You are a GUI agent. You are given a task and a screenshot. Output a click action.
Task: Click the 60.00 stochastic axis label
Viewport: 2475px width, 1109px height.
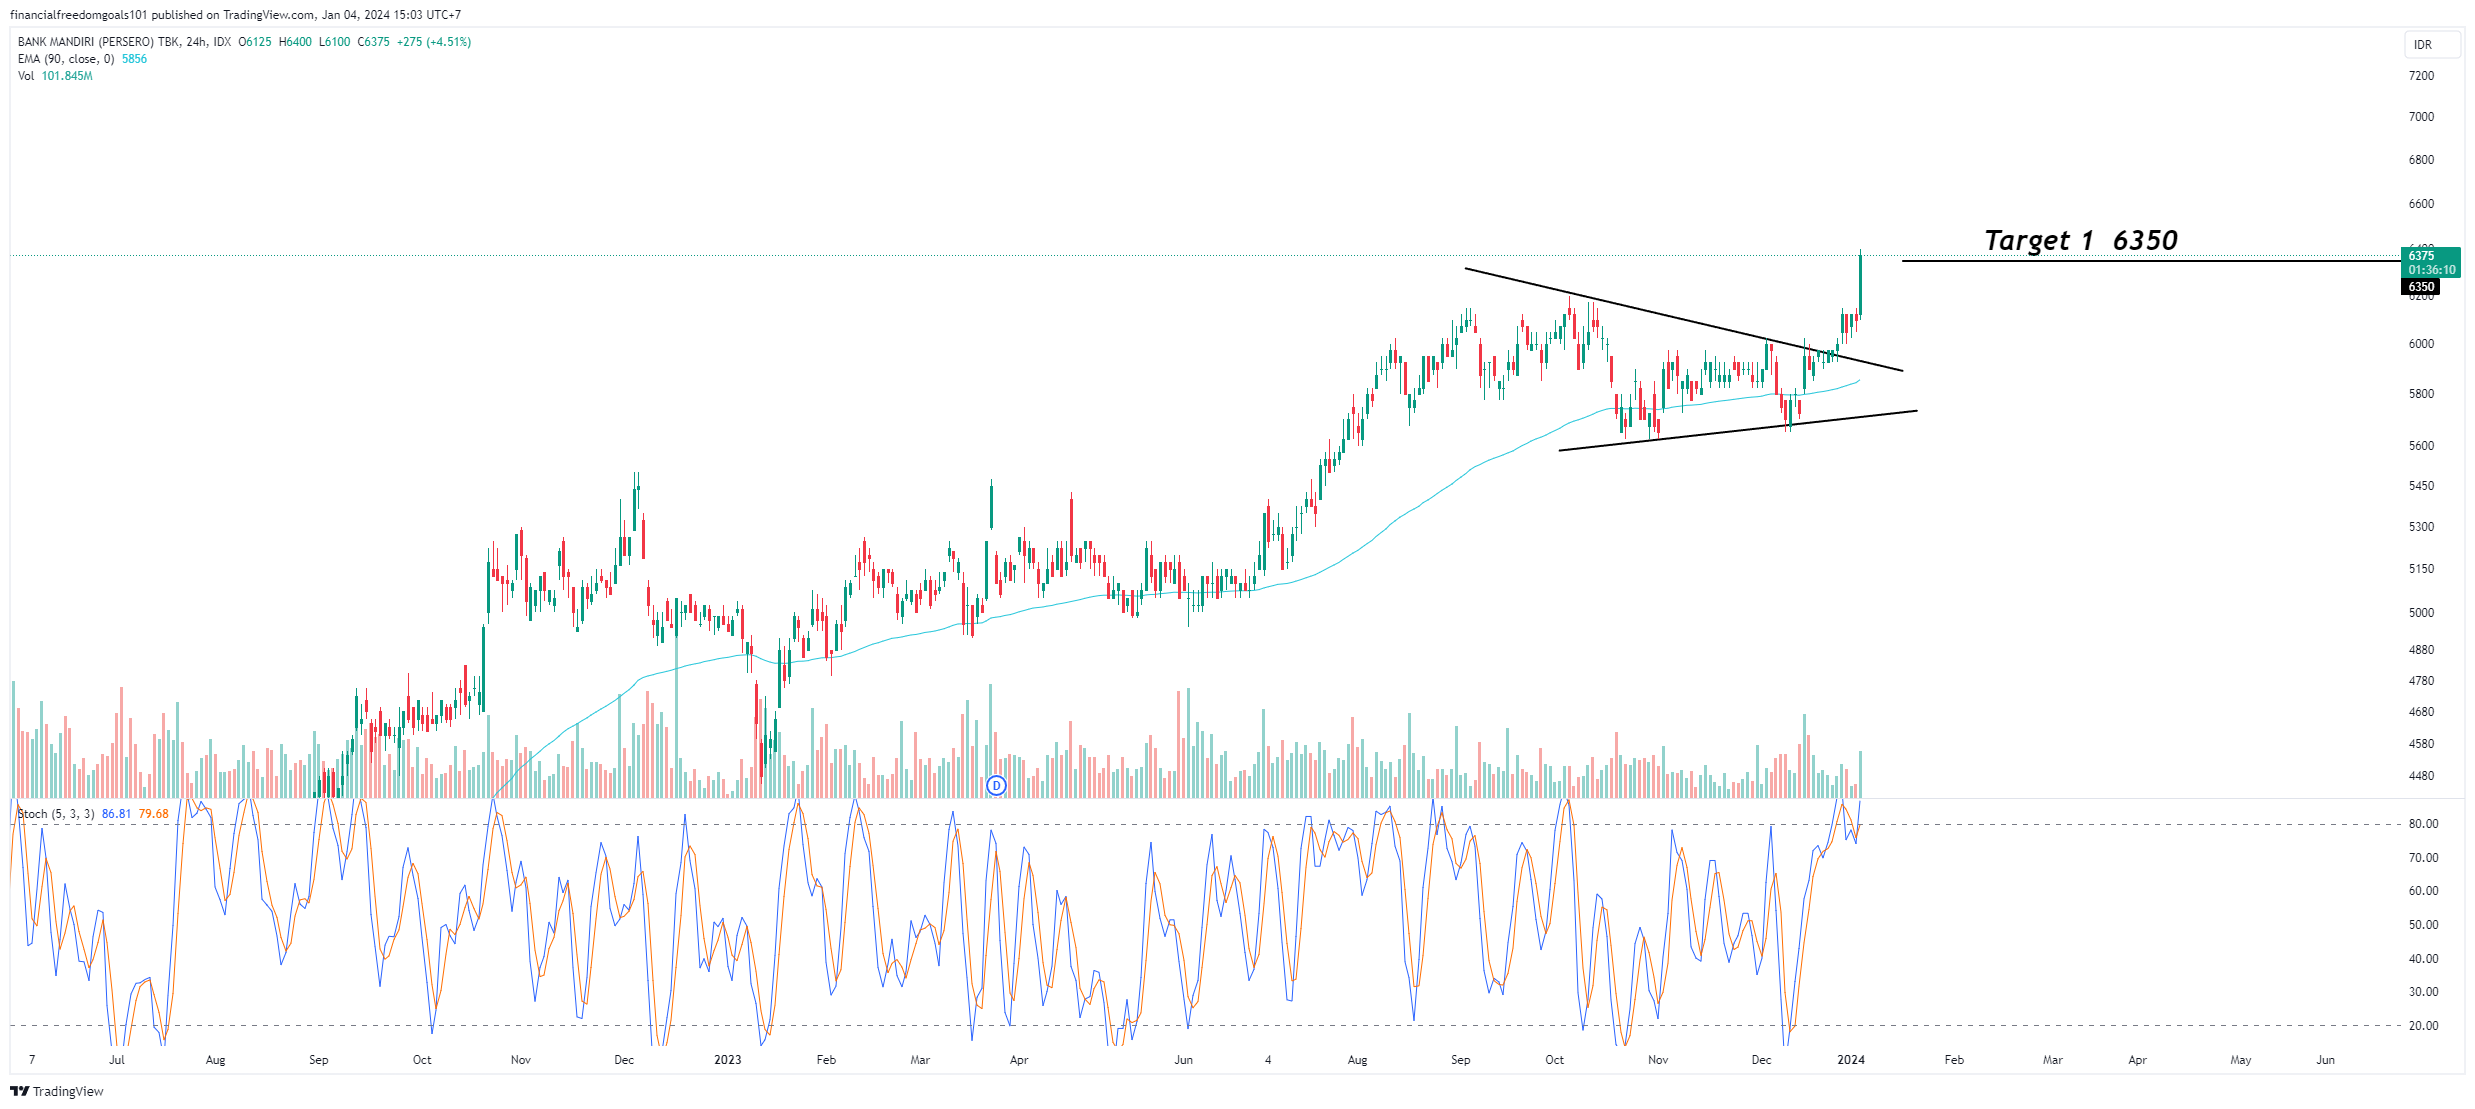(2423, 891)
